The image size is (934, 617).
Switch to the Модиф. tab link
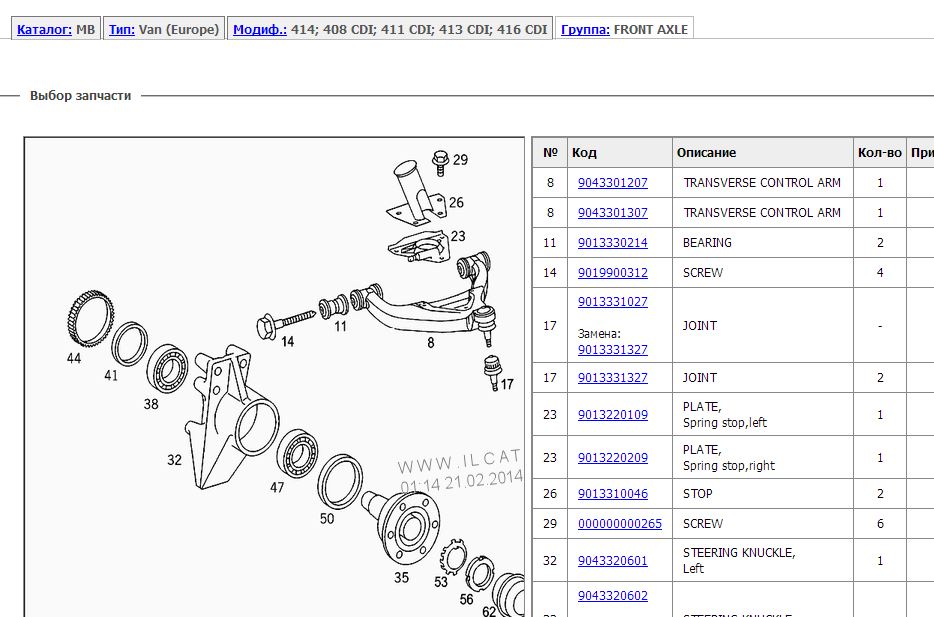259,30
